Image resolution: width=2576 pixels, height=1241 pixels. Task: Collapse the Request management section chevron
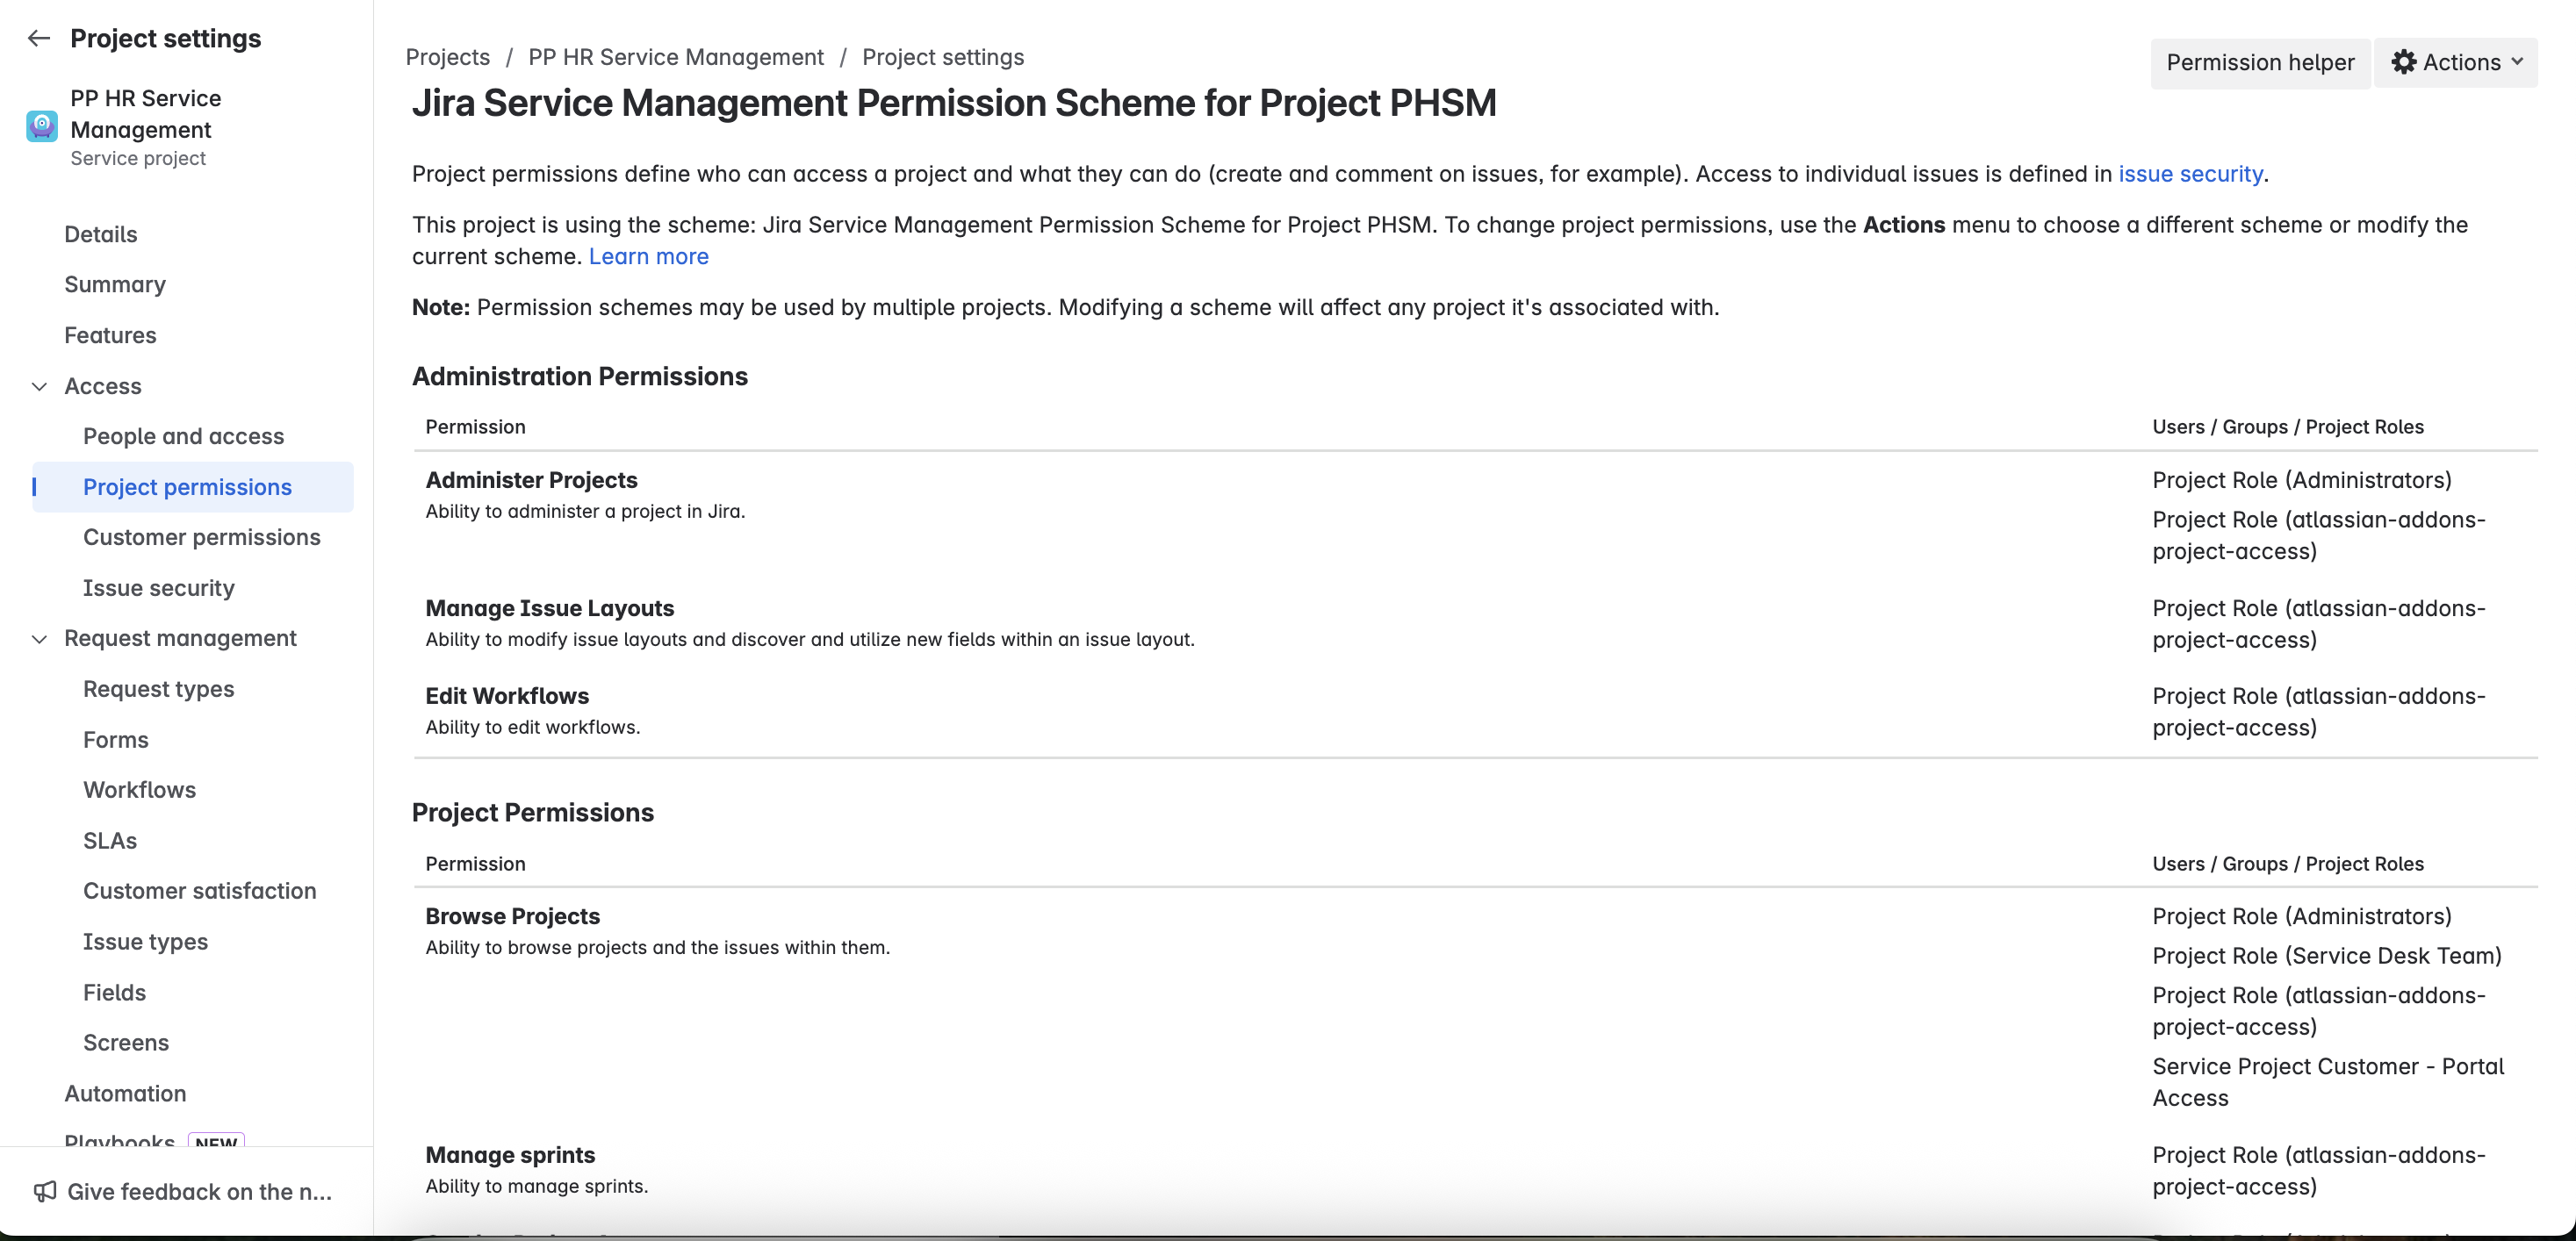point(39,638)
